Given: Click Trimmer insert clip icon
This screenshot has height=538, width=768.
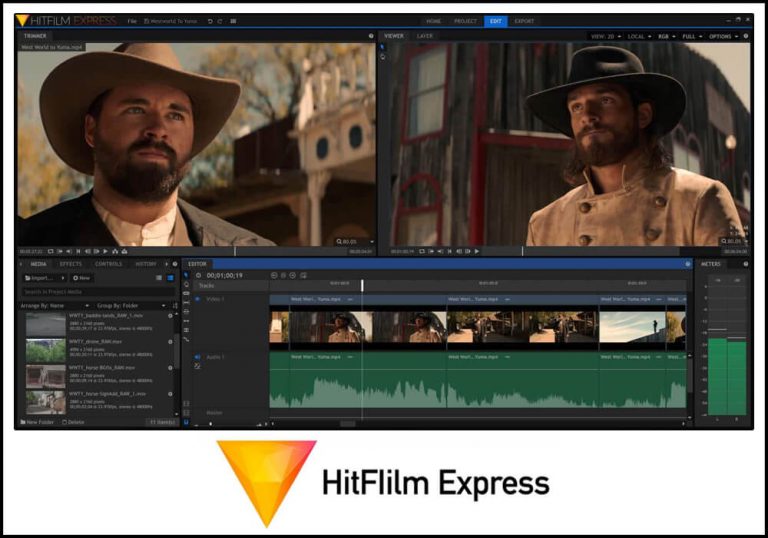Looking at the screenshot, I should [x=115, y=251].
